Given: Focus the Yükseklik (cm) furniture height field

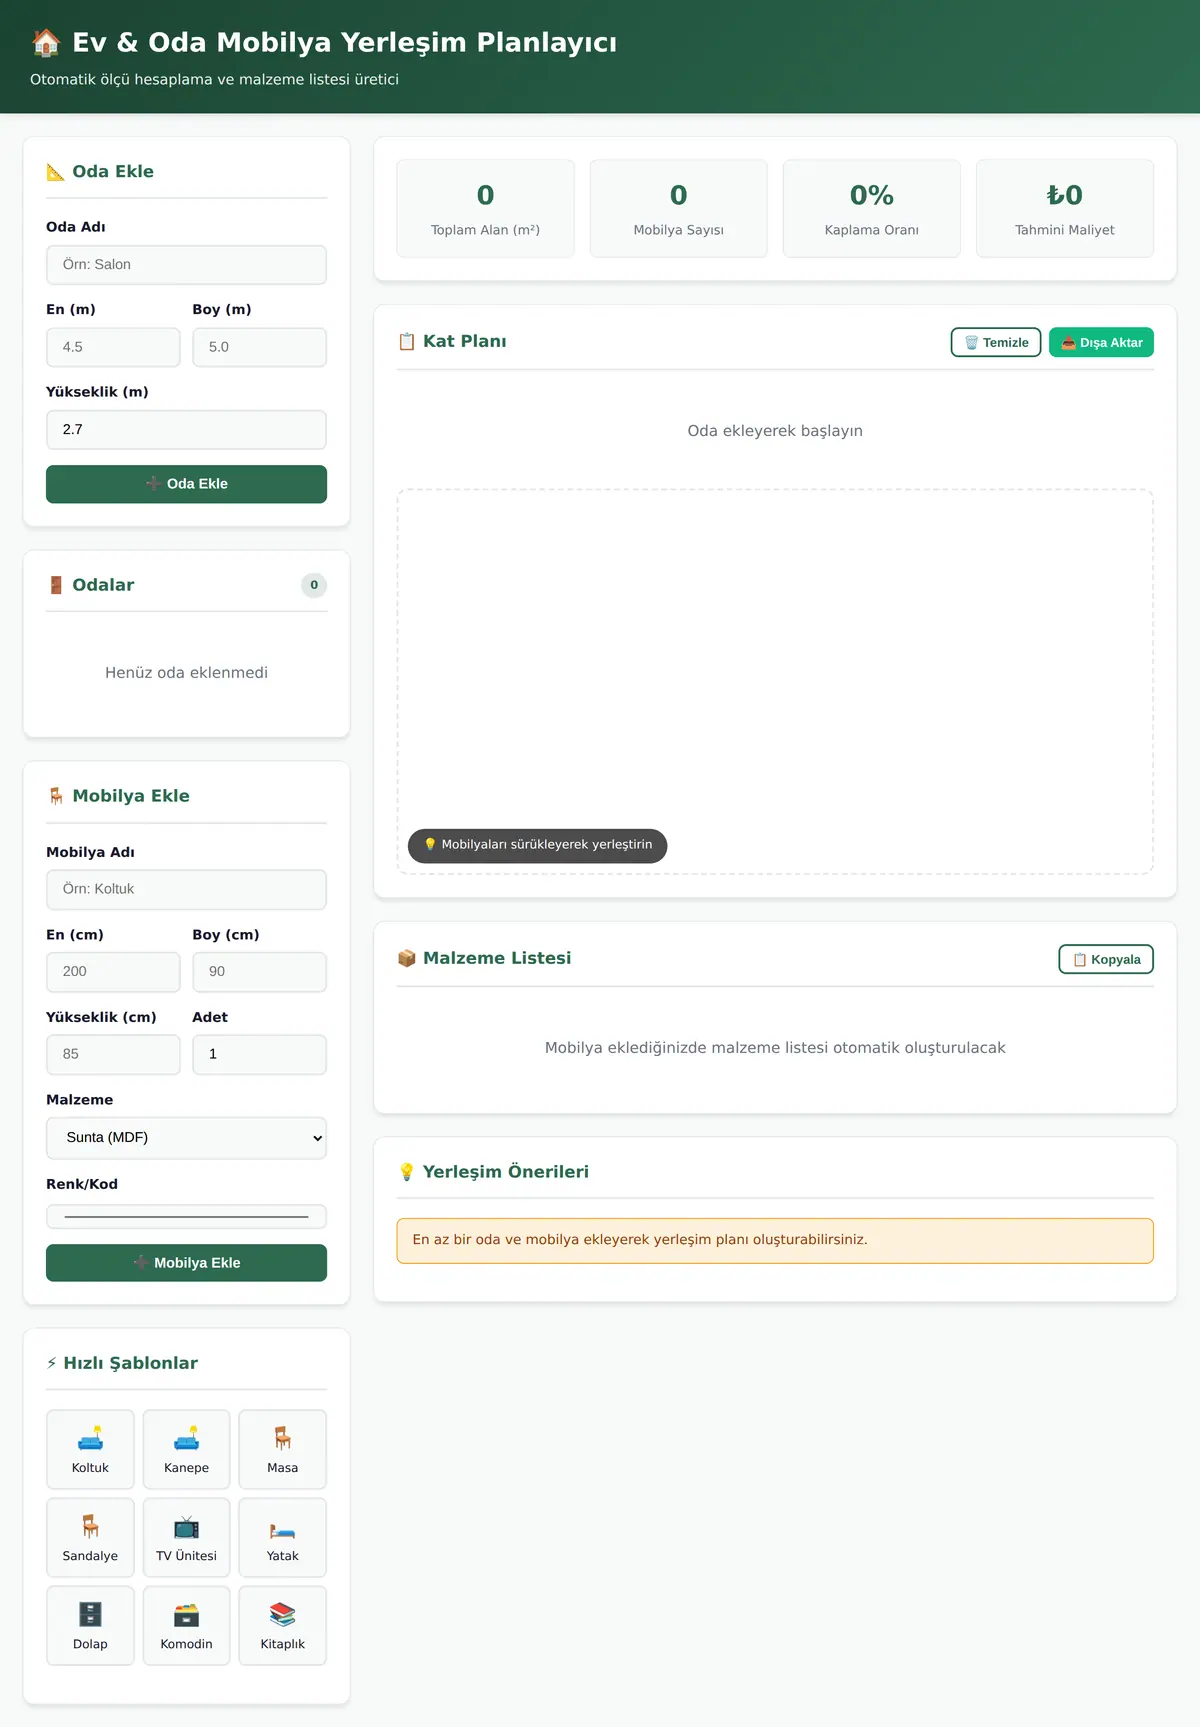Looking at the screenshot, I should coord(113,1054).
